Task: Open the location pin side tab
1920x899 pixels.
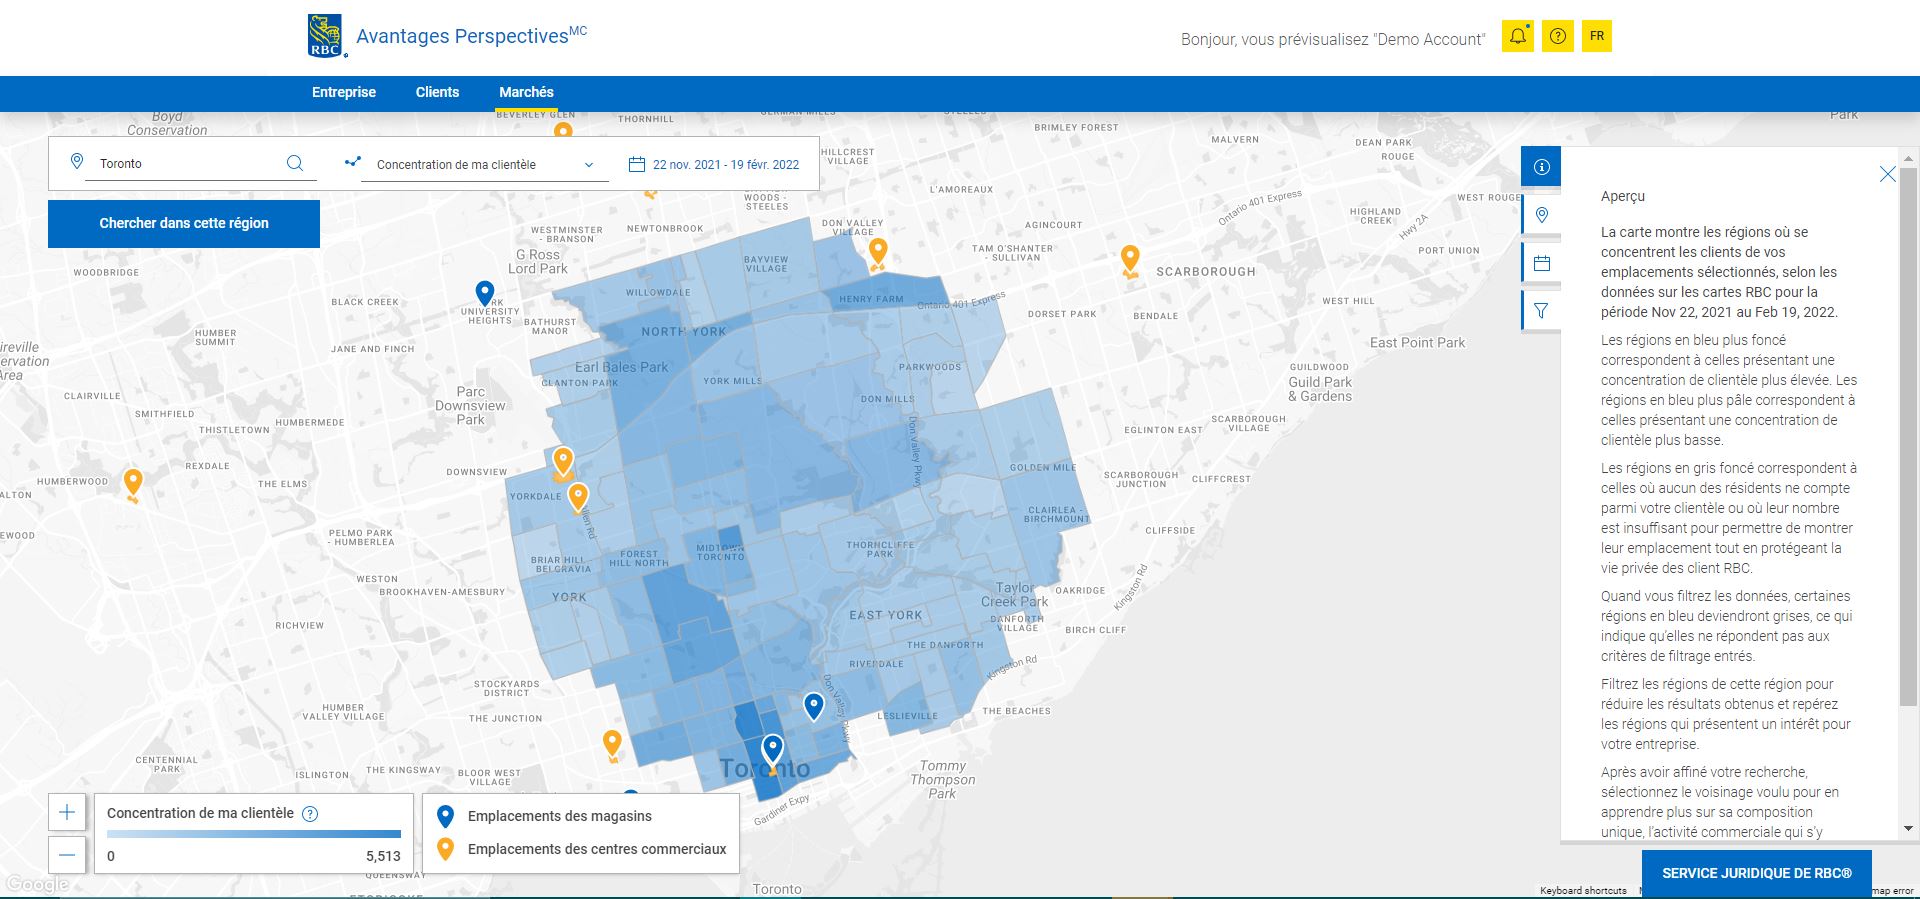Action: [1541, 215]
